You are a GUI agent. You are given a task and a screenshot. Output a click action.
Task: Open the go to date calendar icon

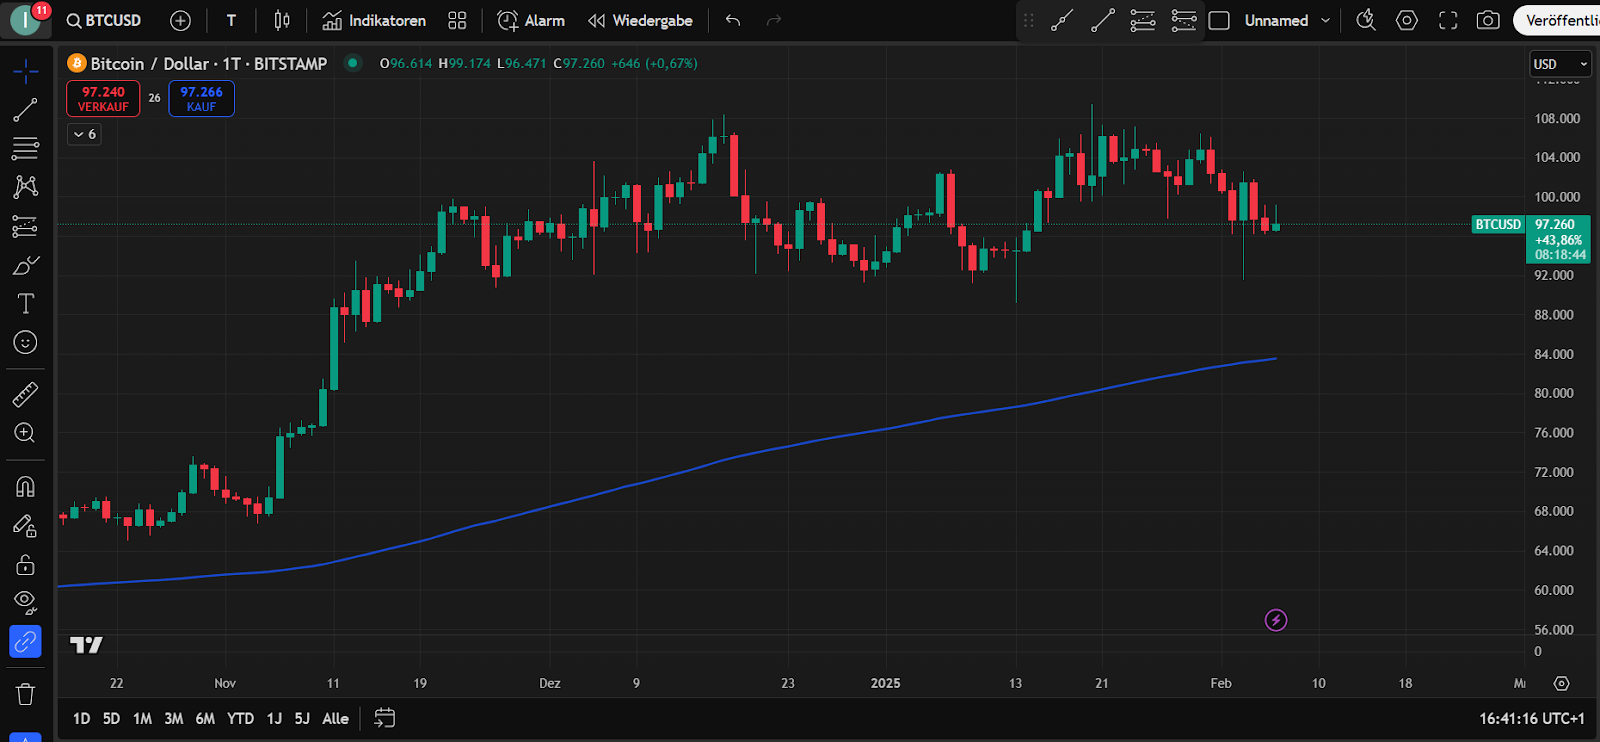click(385, 718)
